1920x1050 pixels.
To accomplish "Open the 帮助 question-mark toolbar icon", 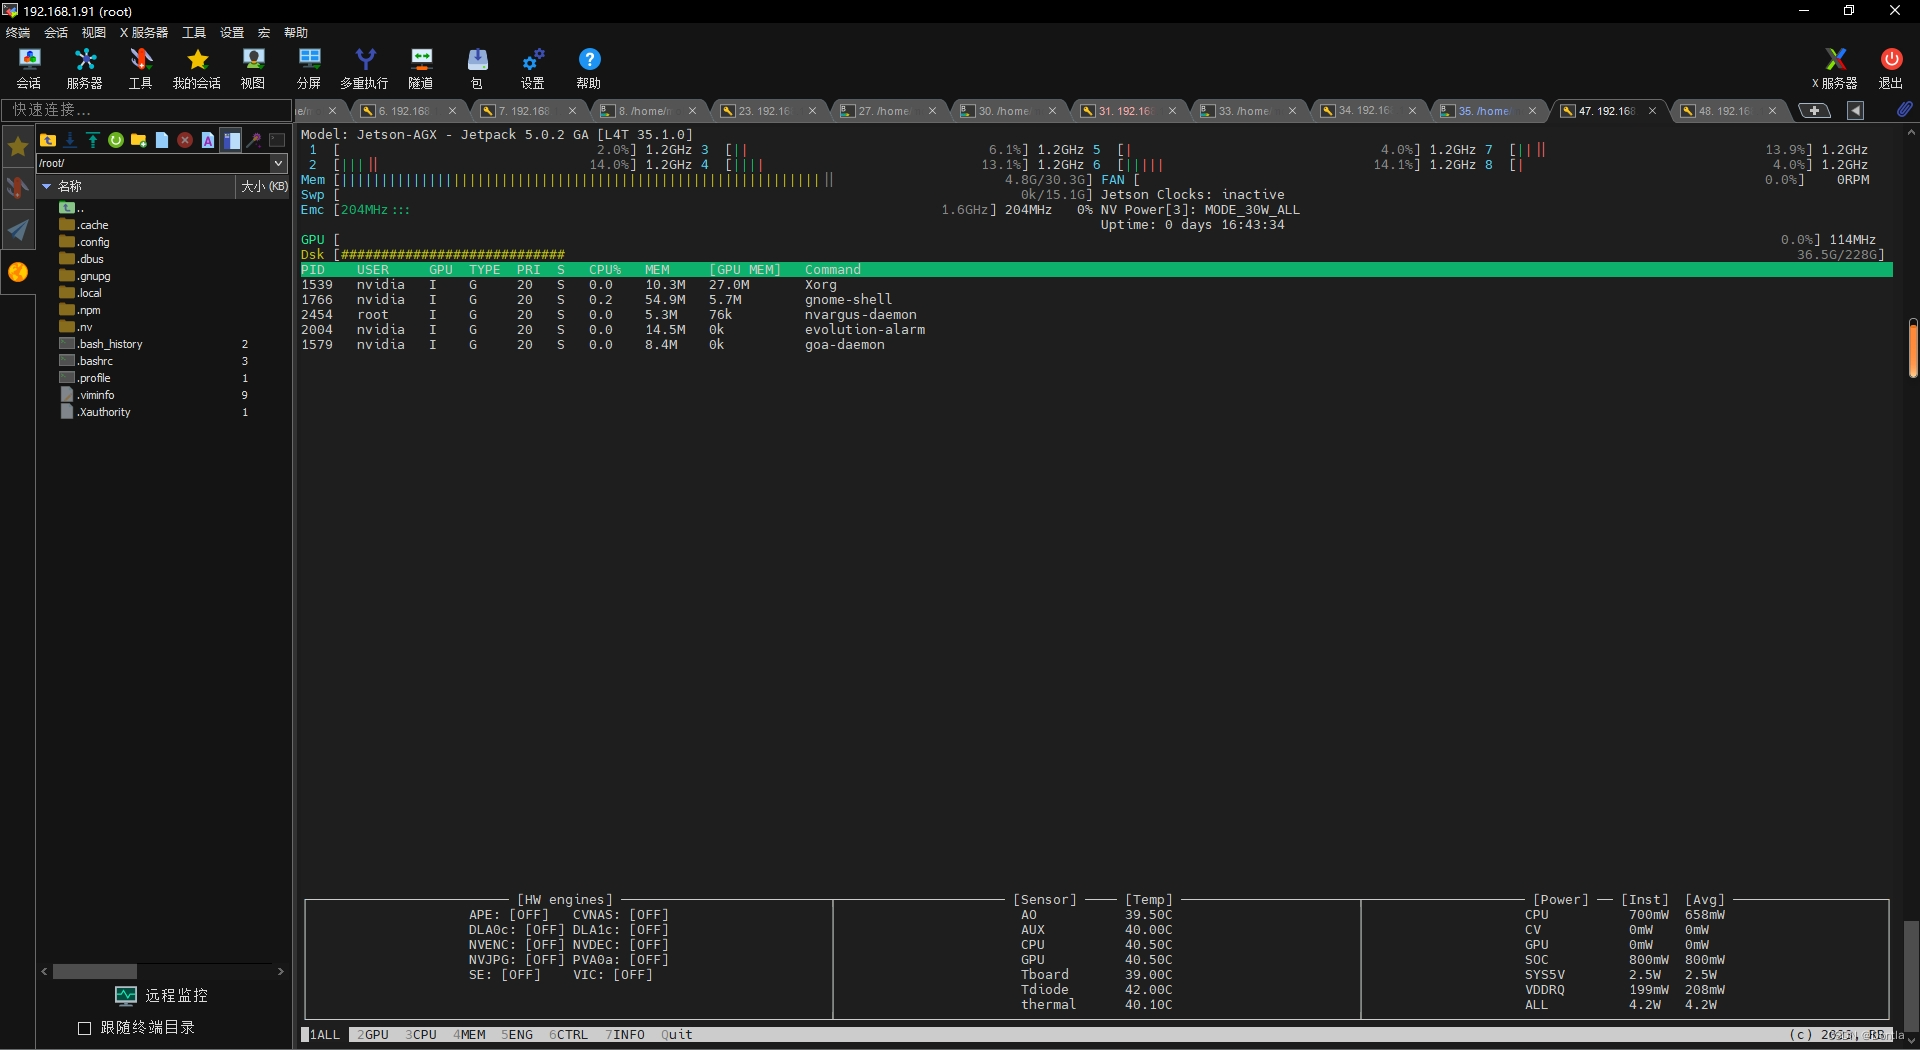I will coord(589,68).
